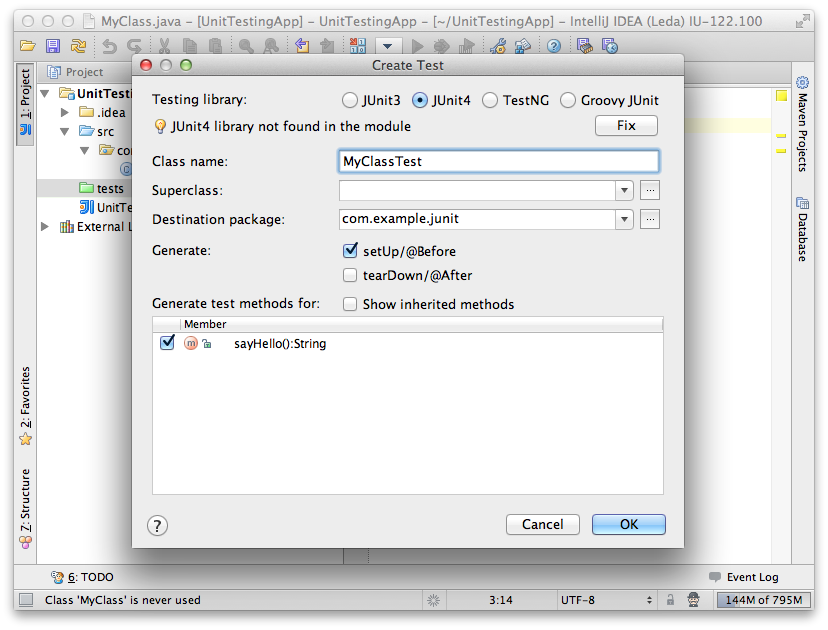Screen dimensions: 828x630
Task: Confirm Create Test with OK
Action: tap(629, 524)
